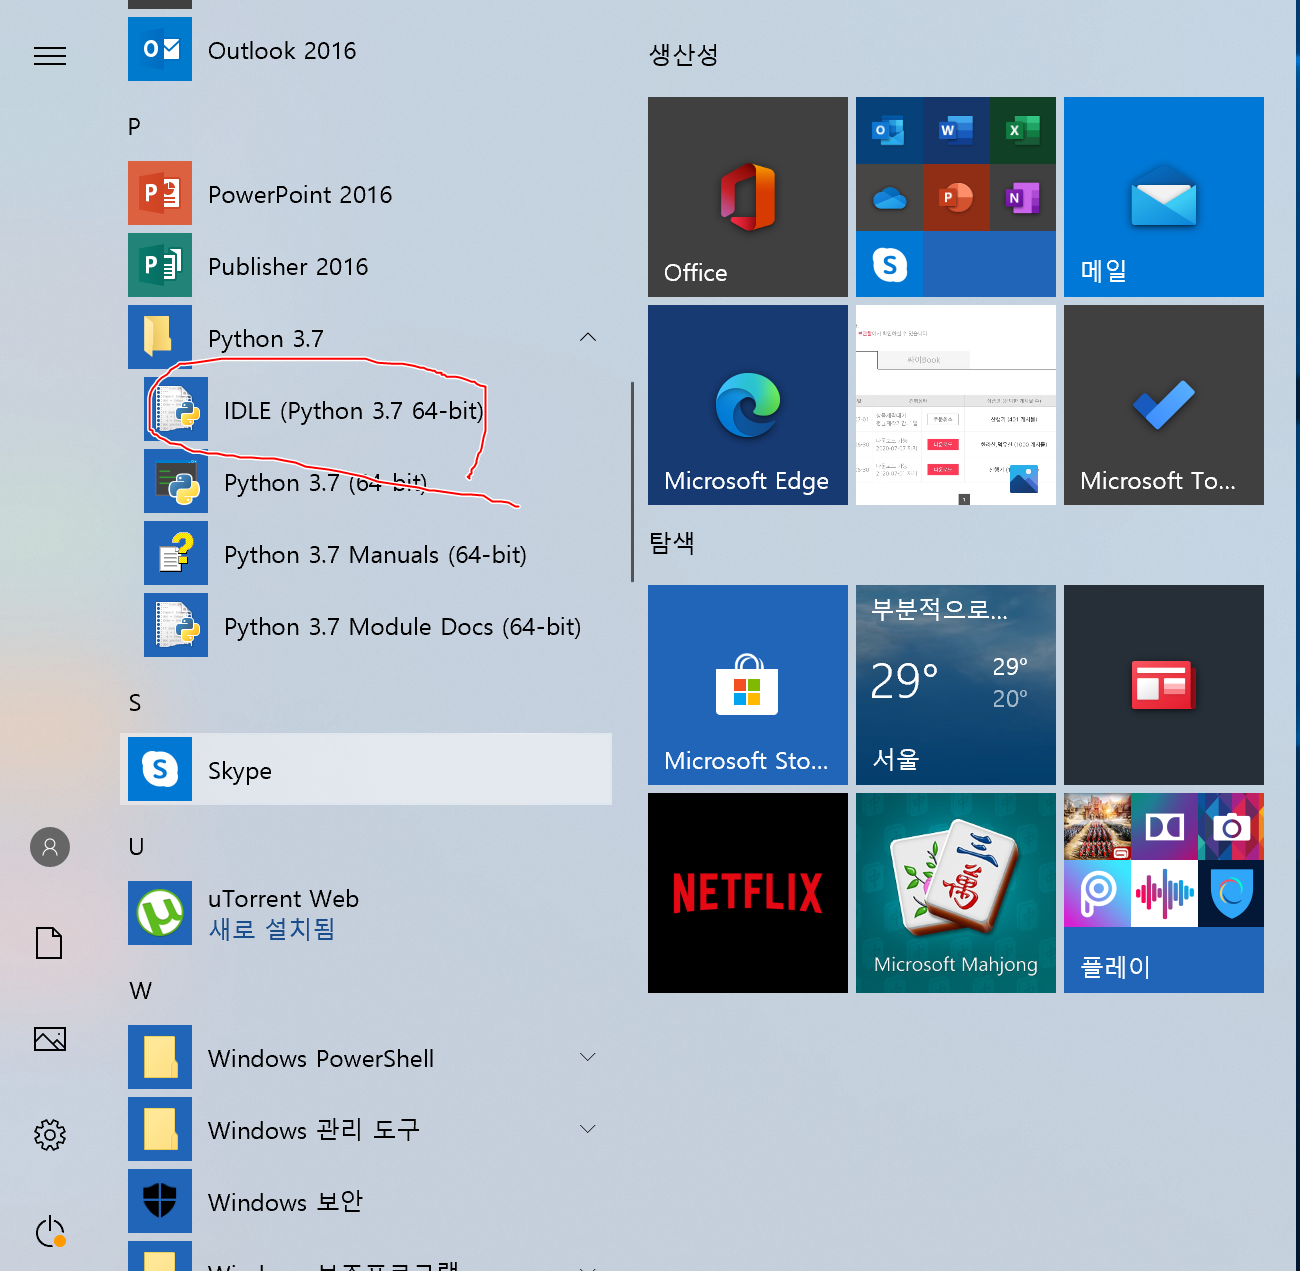The image size is (1300, 1271).
Task: Open Documents from the left rail
Action: [x=50, y=943]
